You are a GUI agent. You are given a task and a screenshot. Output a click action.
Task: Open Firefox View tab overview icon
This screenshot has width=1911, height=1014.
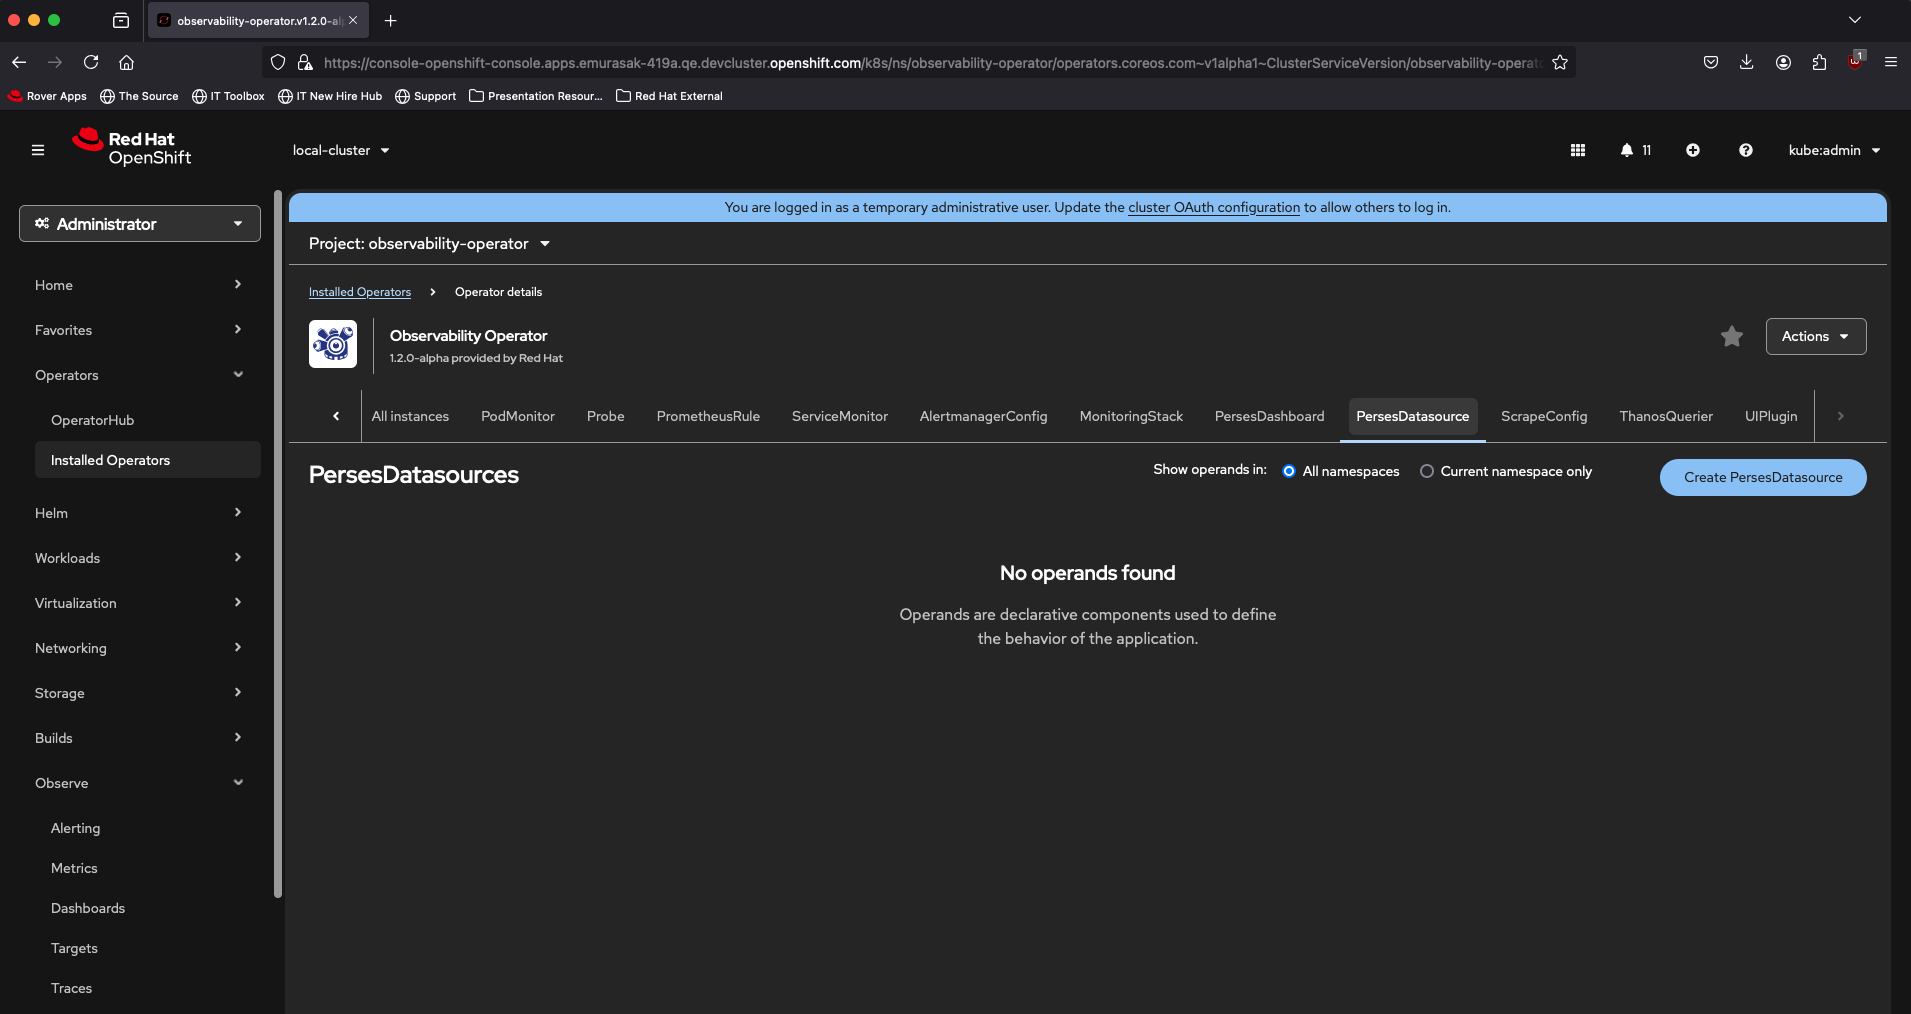[121, 20]
